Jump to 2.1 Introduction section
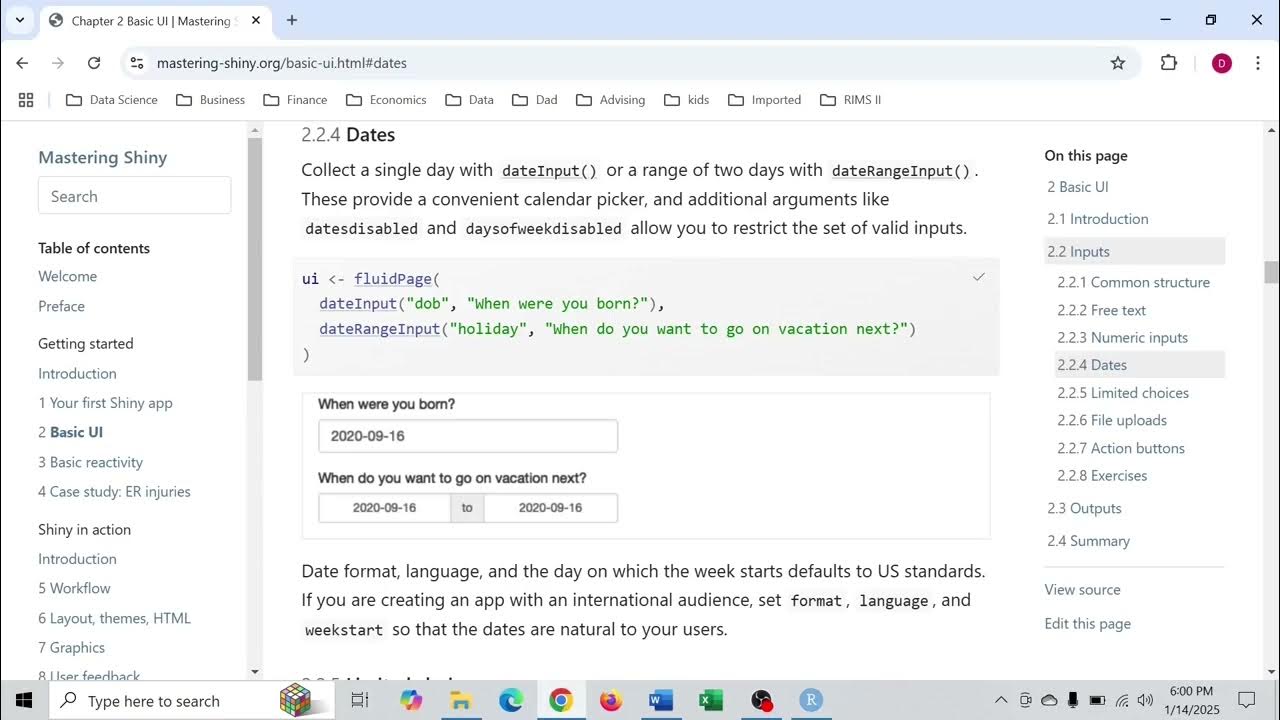The image size is (1280, 720). tap(1097, 219)
